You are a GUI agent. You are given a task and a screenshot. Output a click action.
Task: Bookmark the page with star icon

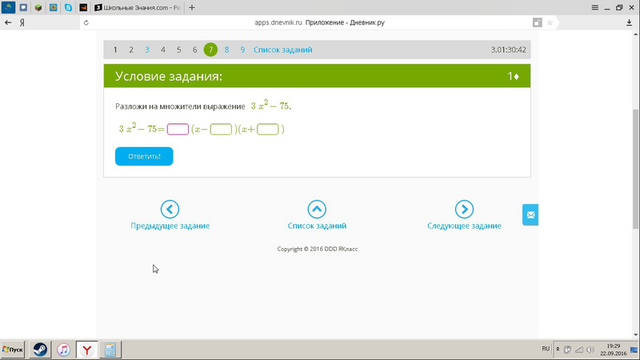click(550, 23)
